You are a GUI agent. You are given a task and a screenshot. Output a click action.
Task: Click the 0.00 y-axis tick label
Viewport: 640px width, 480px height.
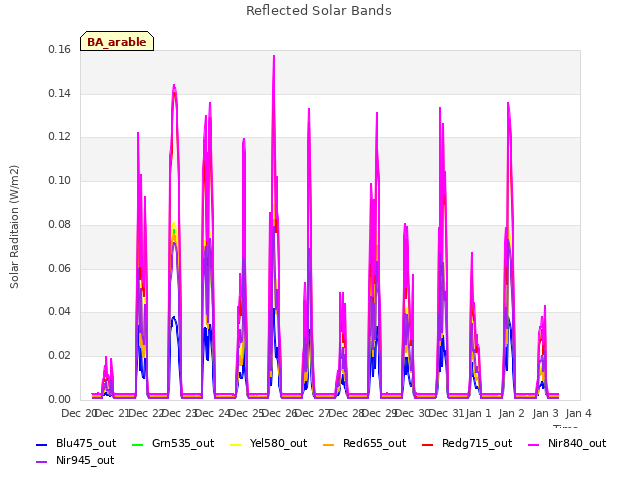[59, 399]
